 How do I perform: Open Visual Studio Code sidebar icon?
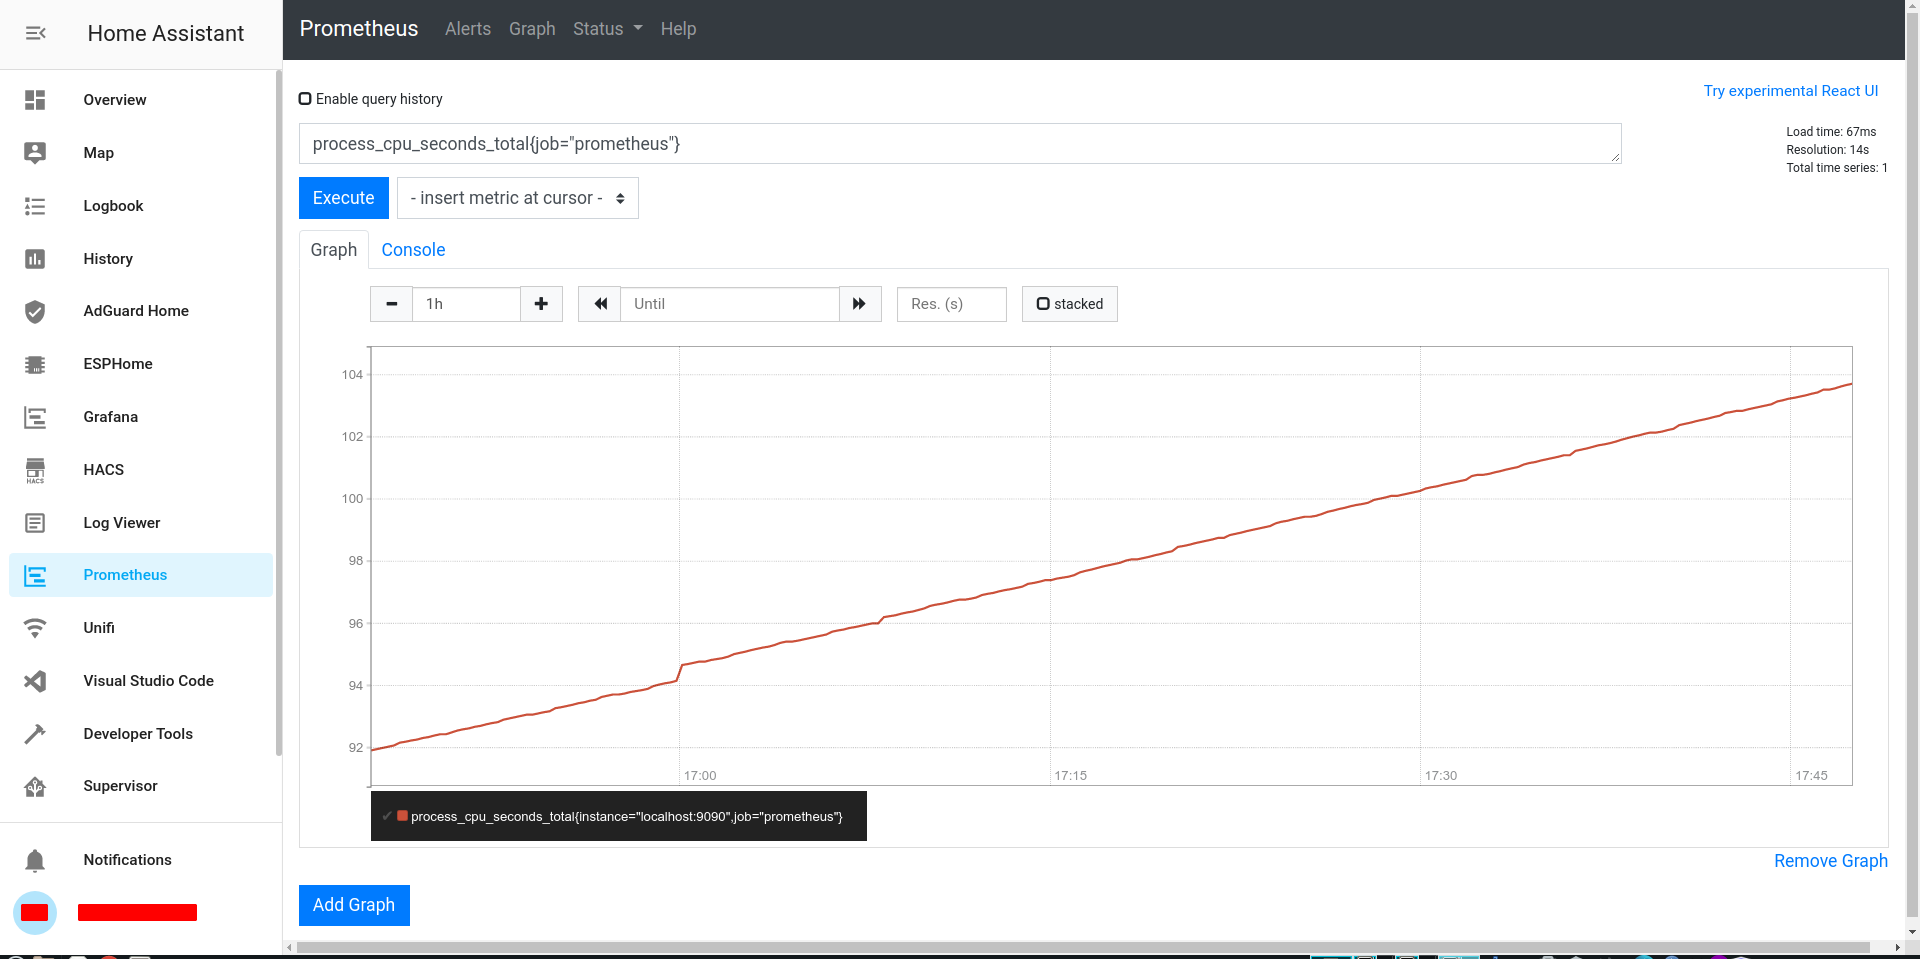[x=35, y=681]
